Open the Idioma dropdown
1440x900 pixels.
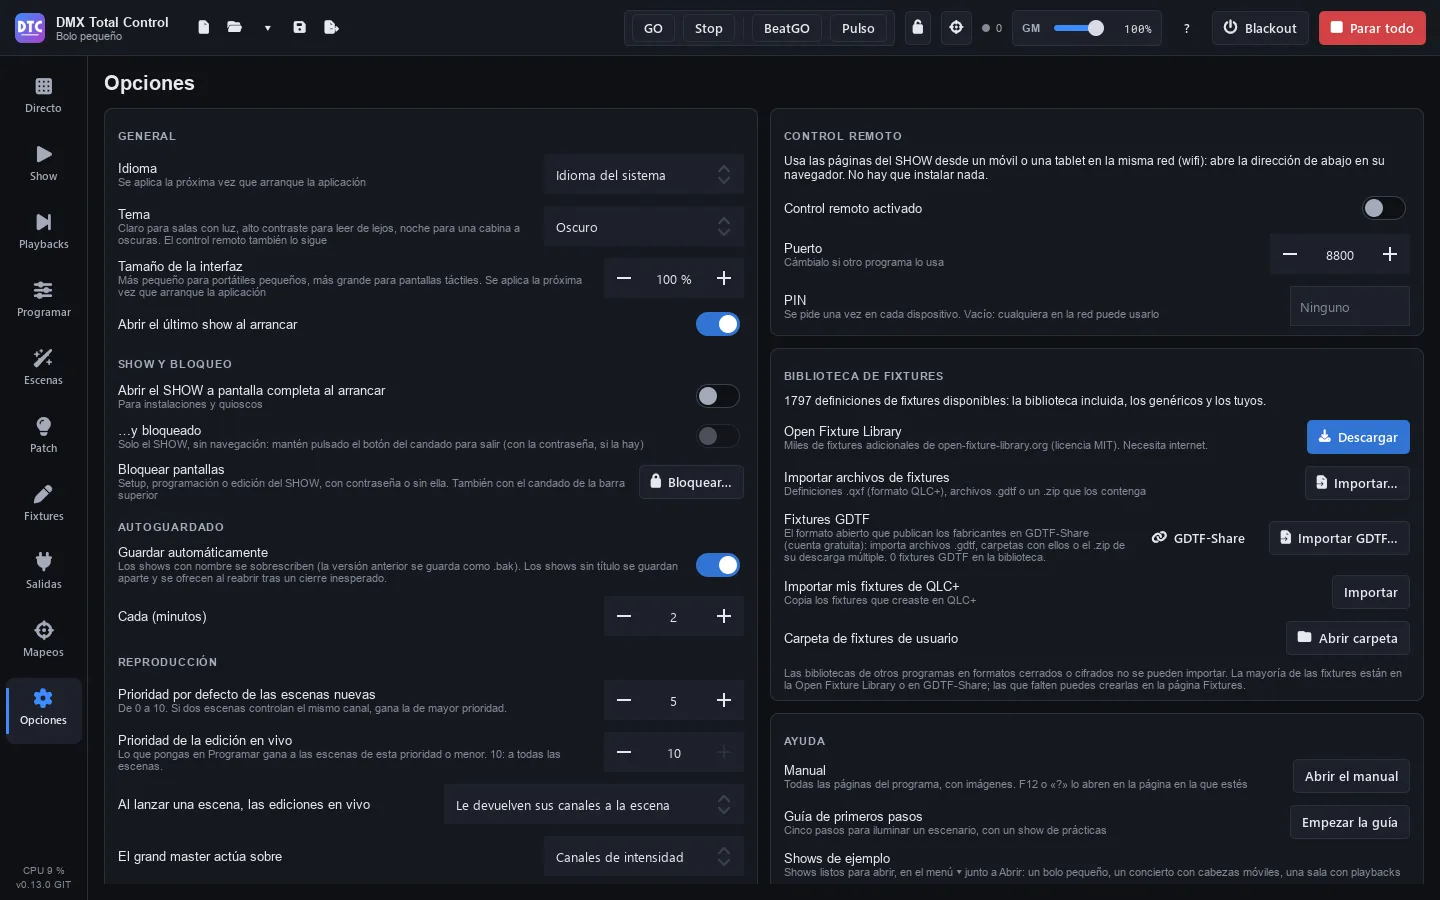coord(644,175)
